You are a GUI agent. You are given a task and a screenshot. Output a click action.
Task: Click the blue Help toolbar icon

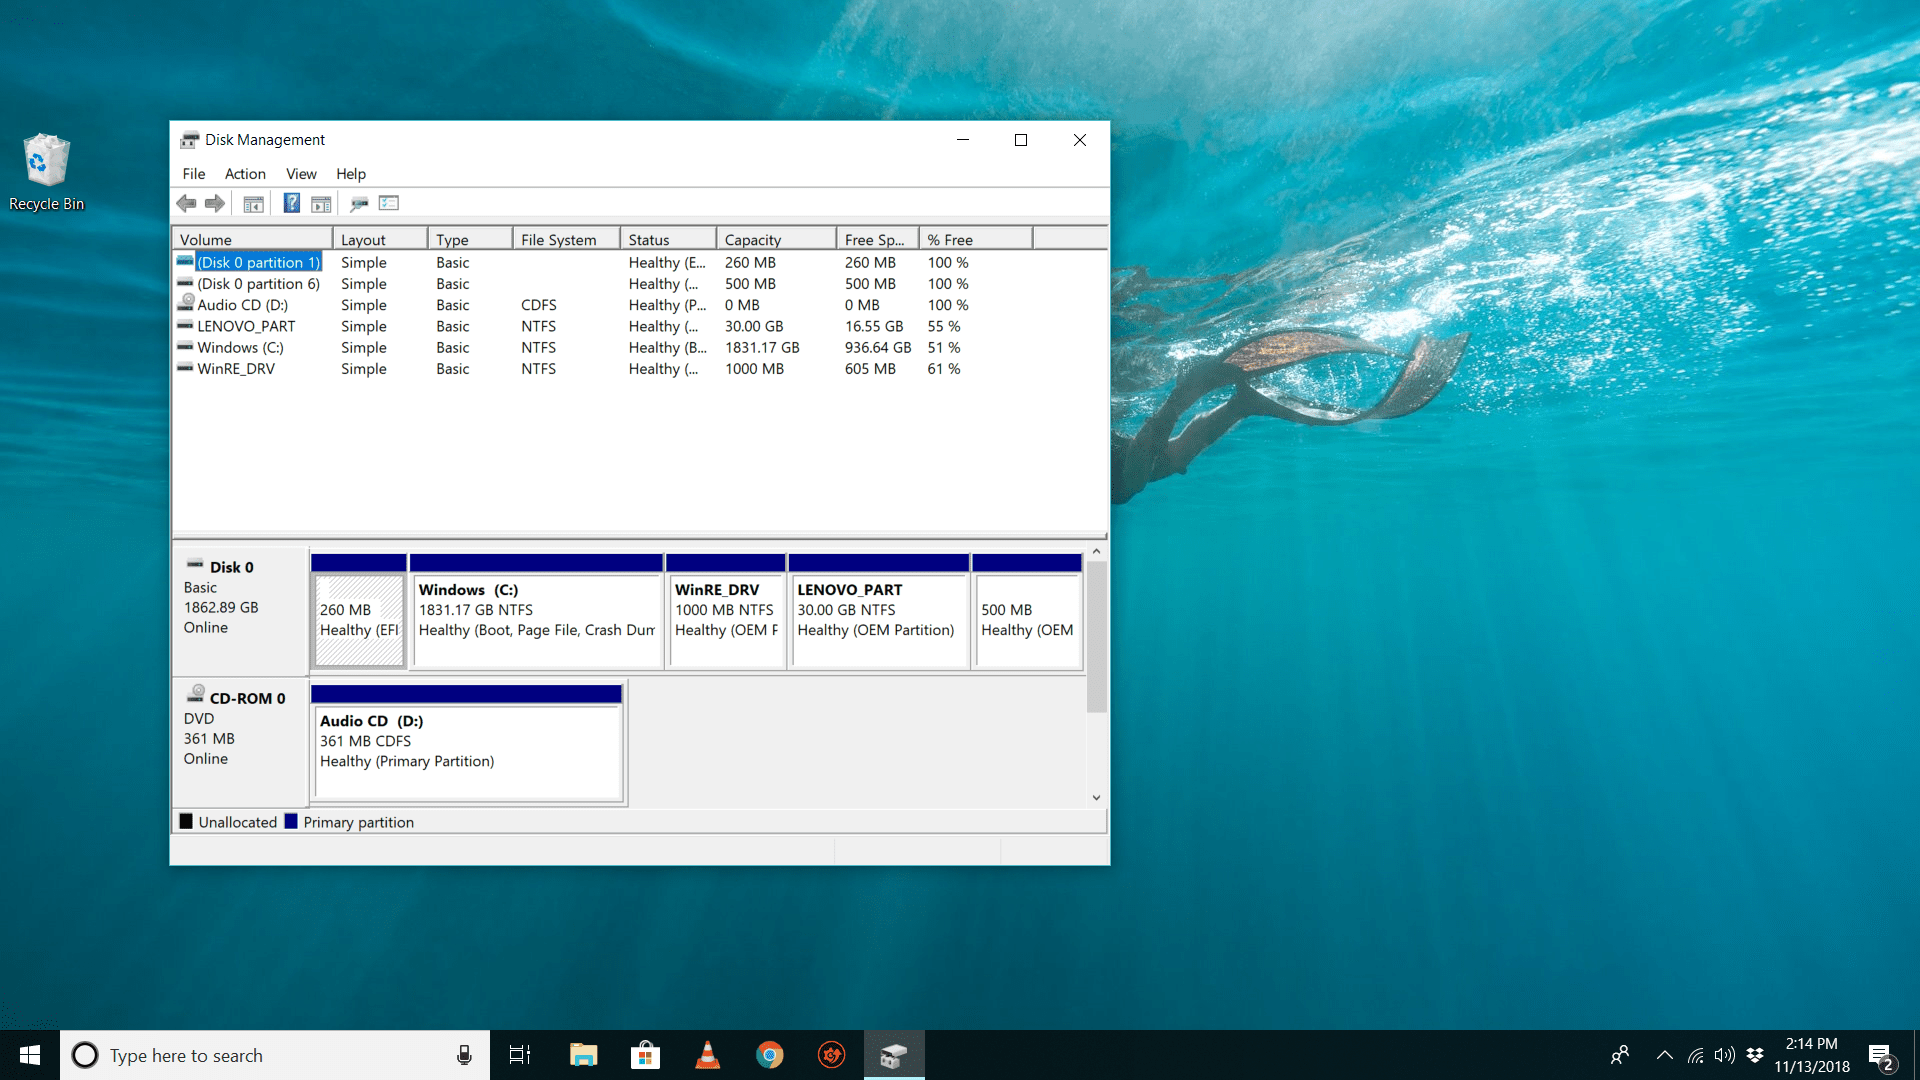tap(291, 204)
